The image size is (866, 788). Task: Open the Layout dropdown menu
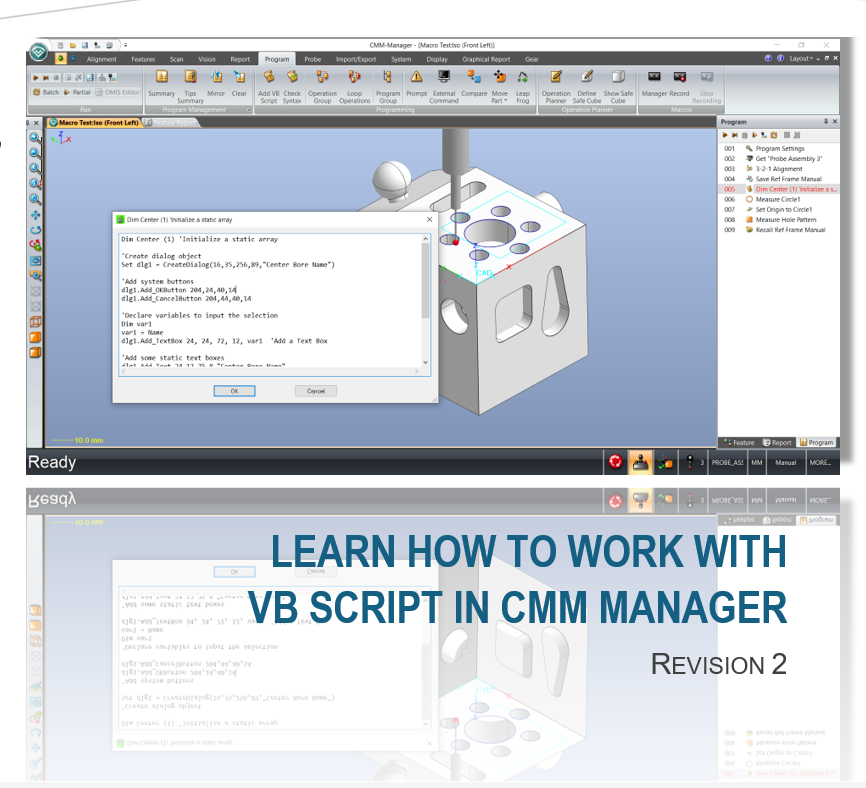click(x=800, y=59)
